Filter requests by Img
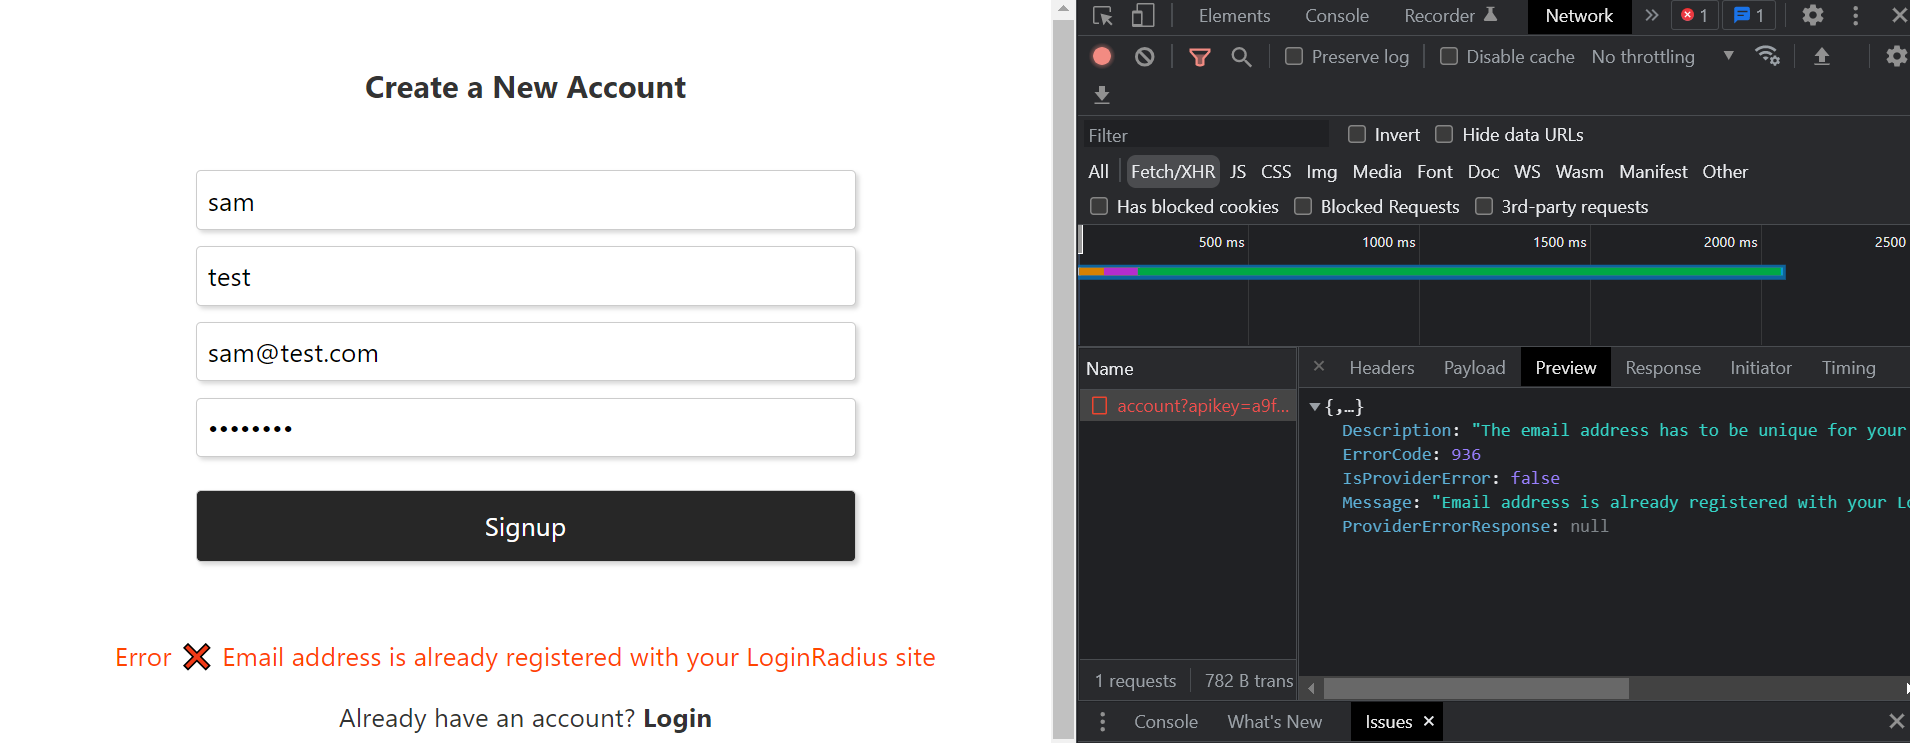The image size is (1910, 743). (1321, 172)
